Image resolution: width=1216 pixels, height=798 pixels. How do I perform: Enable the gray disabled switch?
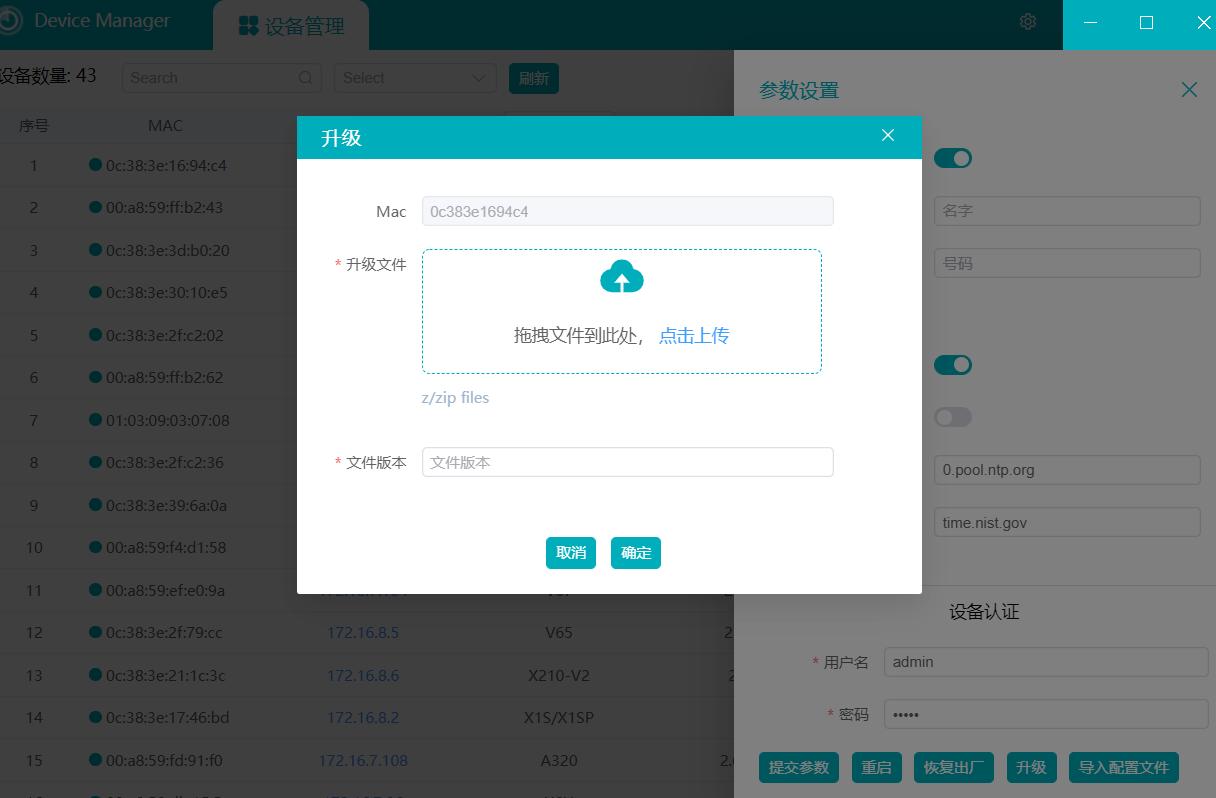point(953,416)
